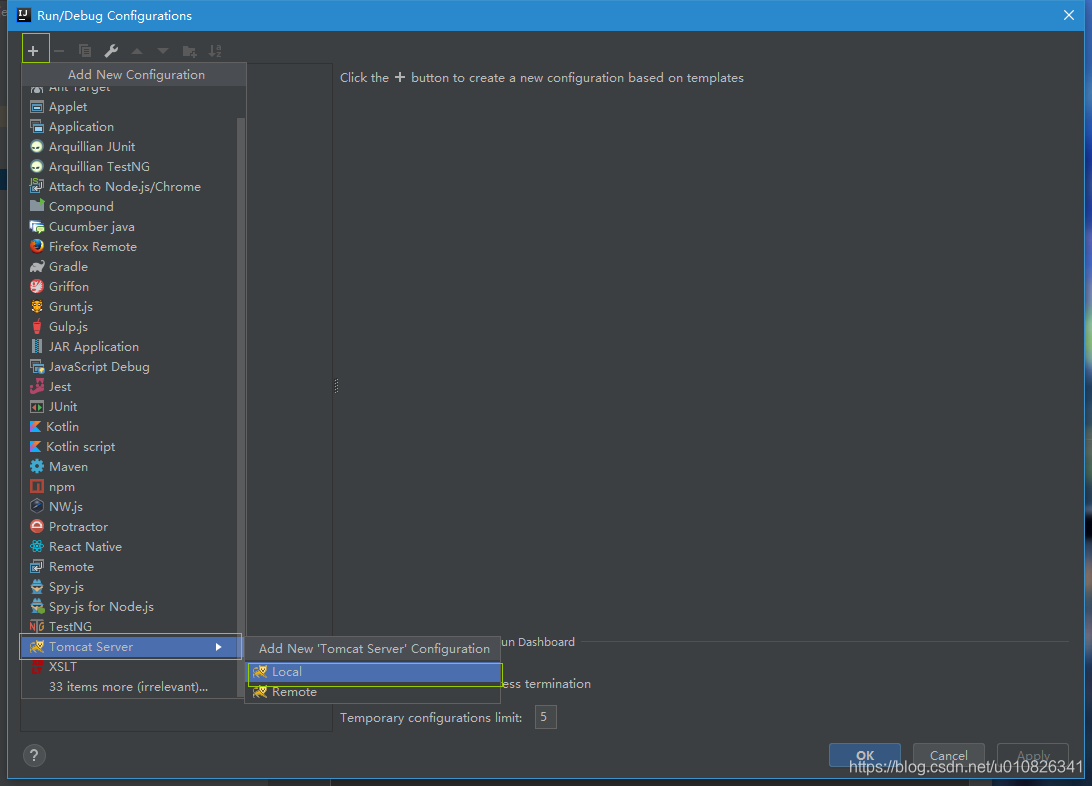Show 33 items more (irrelevant)
Viewport: 1092px width, 786px height.
click(x=130, y=687)
